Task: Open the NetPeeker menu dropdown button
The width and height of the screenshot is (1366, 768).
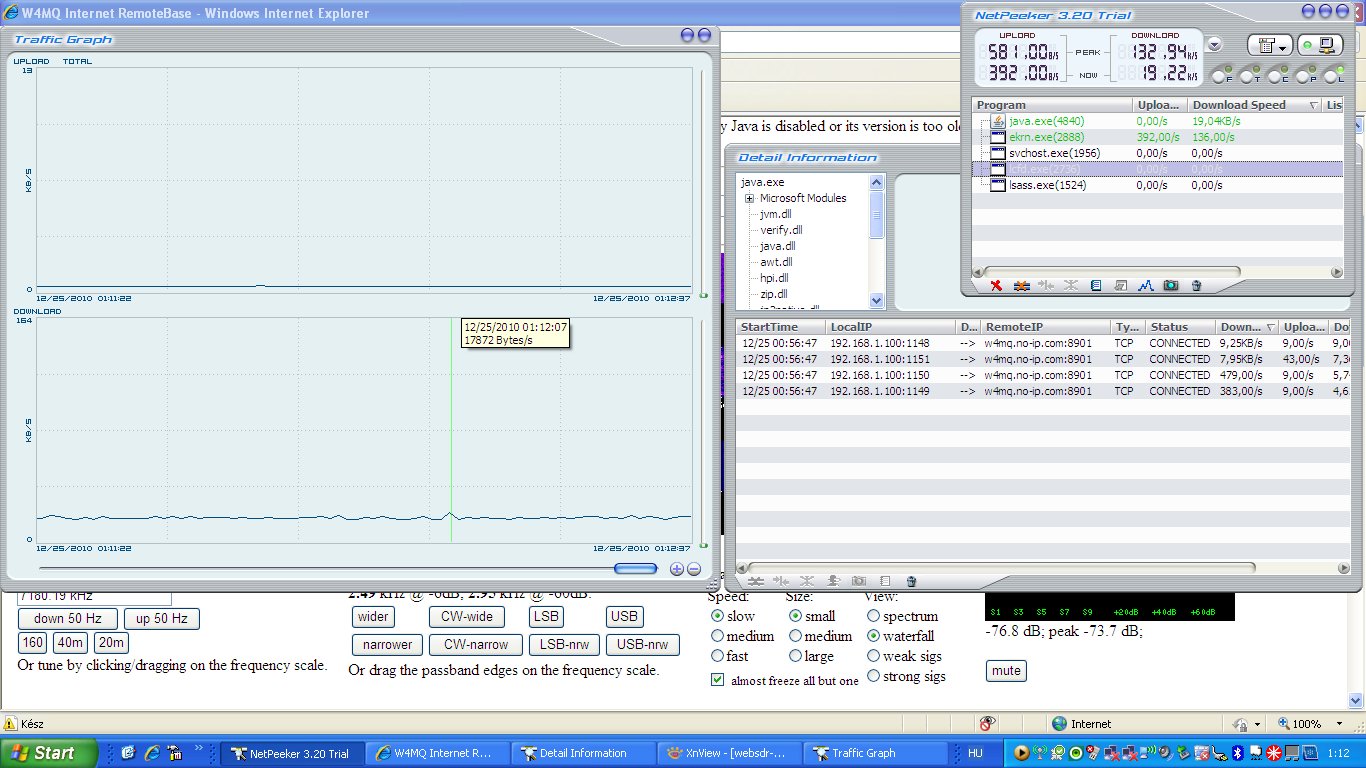Action: coord(1270,45)
